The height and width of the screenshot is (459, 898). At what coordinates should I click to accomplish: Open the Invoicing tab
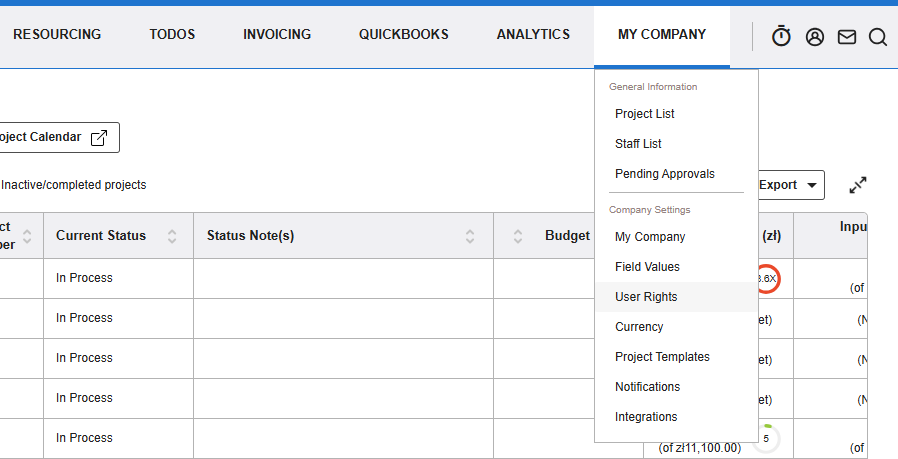277,35
